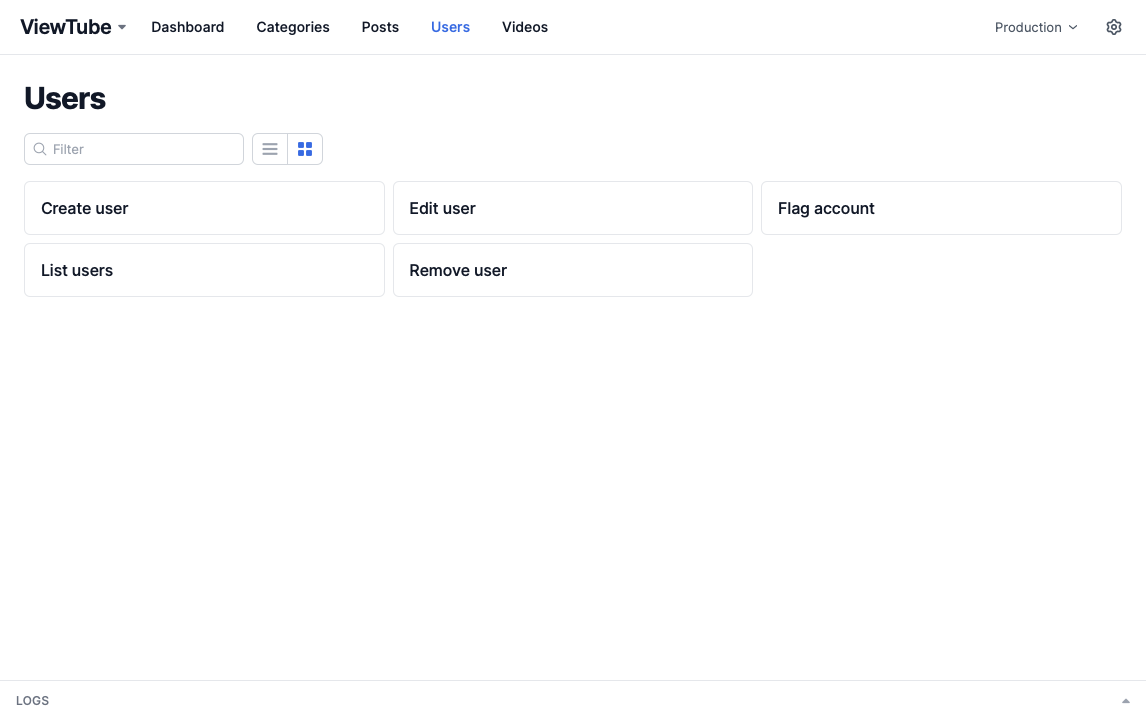Expand the ViewTube app switcher caret

coord(122,27)
